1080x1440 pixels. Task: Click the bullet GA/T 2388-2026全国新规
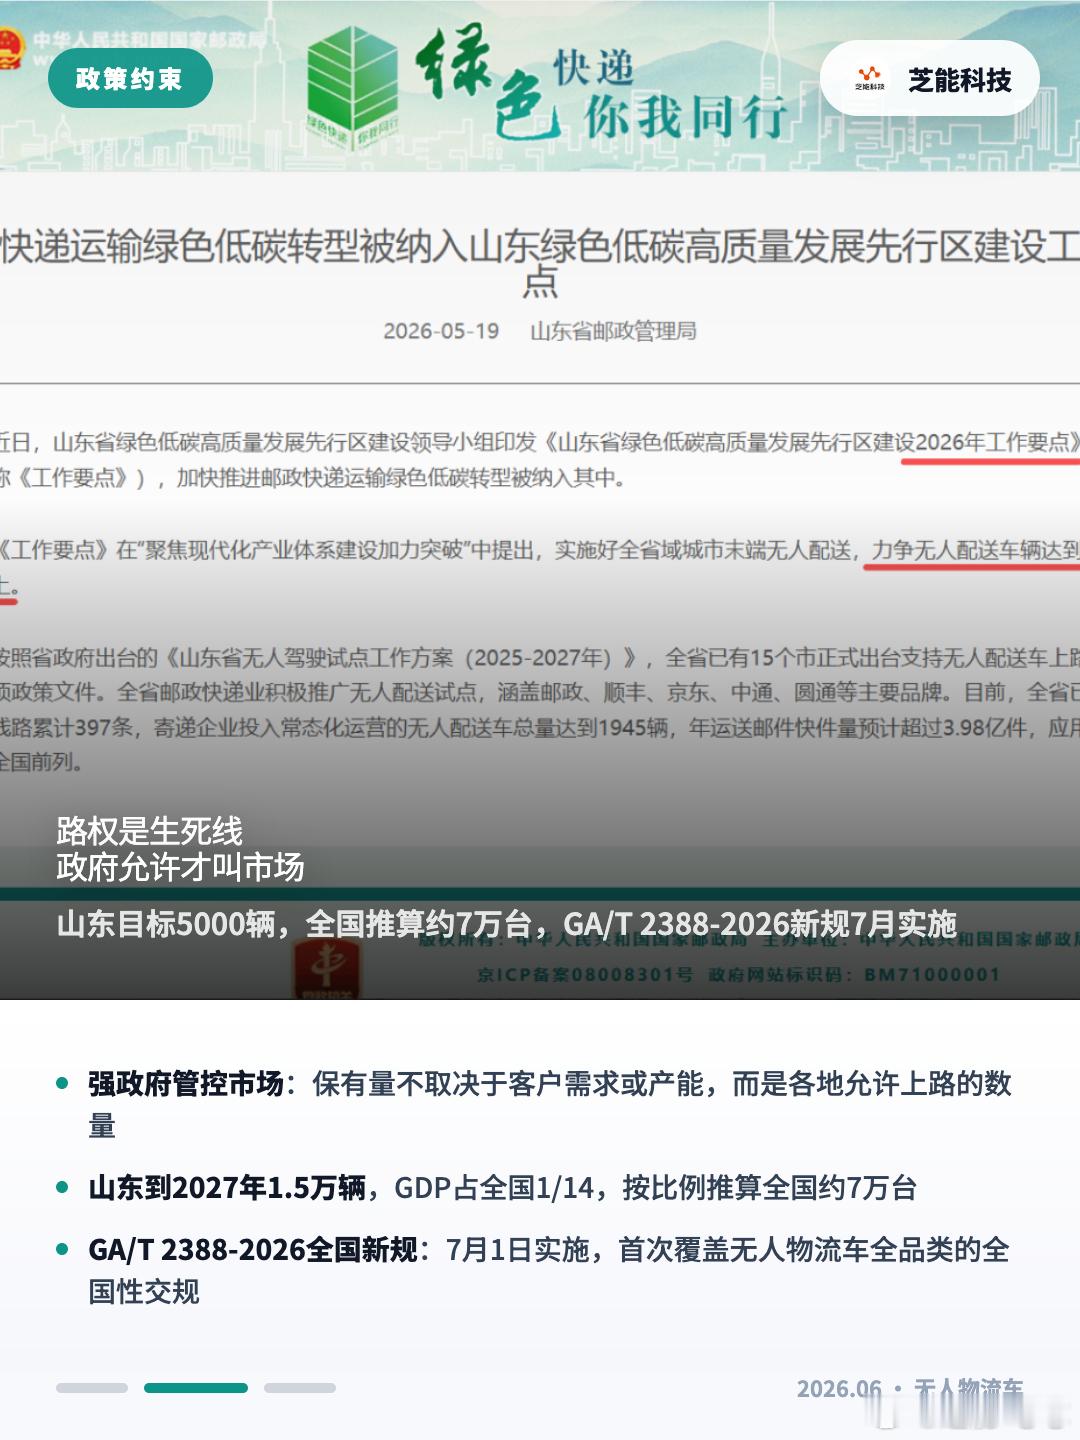click(x=549, y=1270)
